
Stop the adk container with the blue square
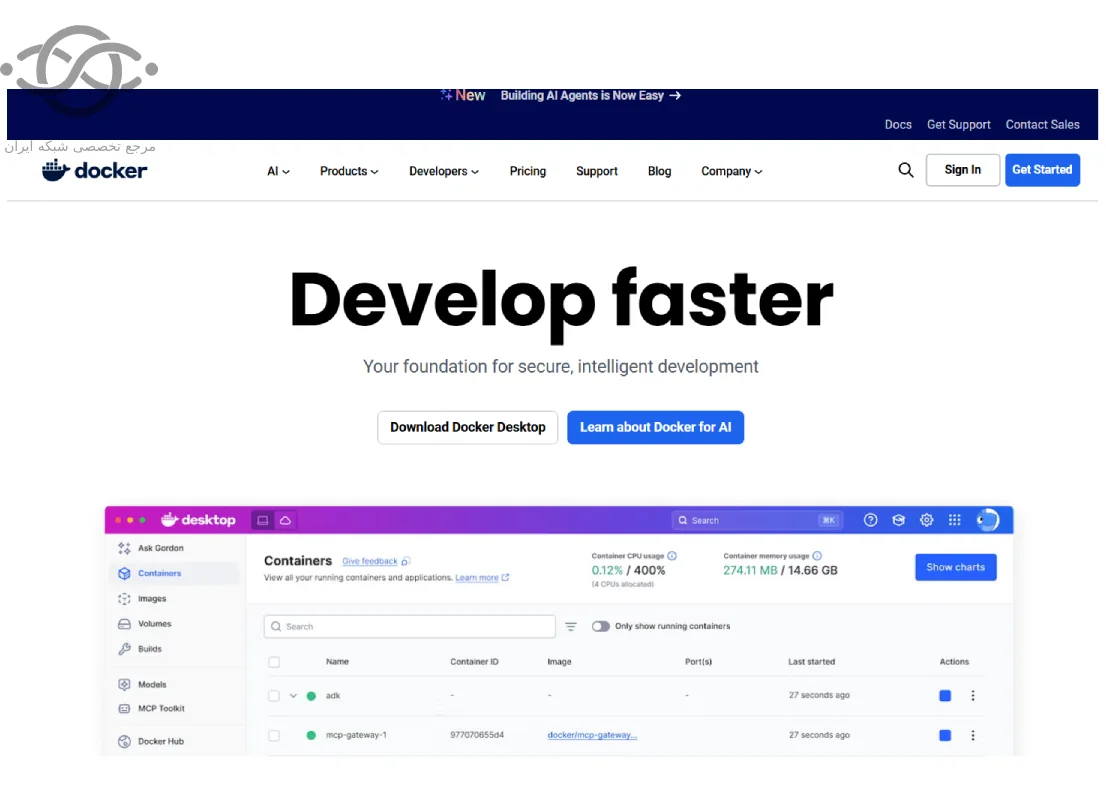pyautogui.click(x=945, y=696)
